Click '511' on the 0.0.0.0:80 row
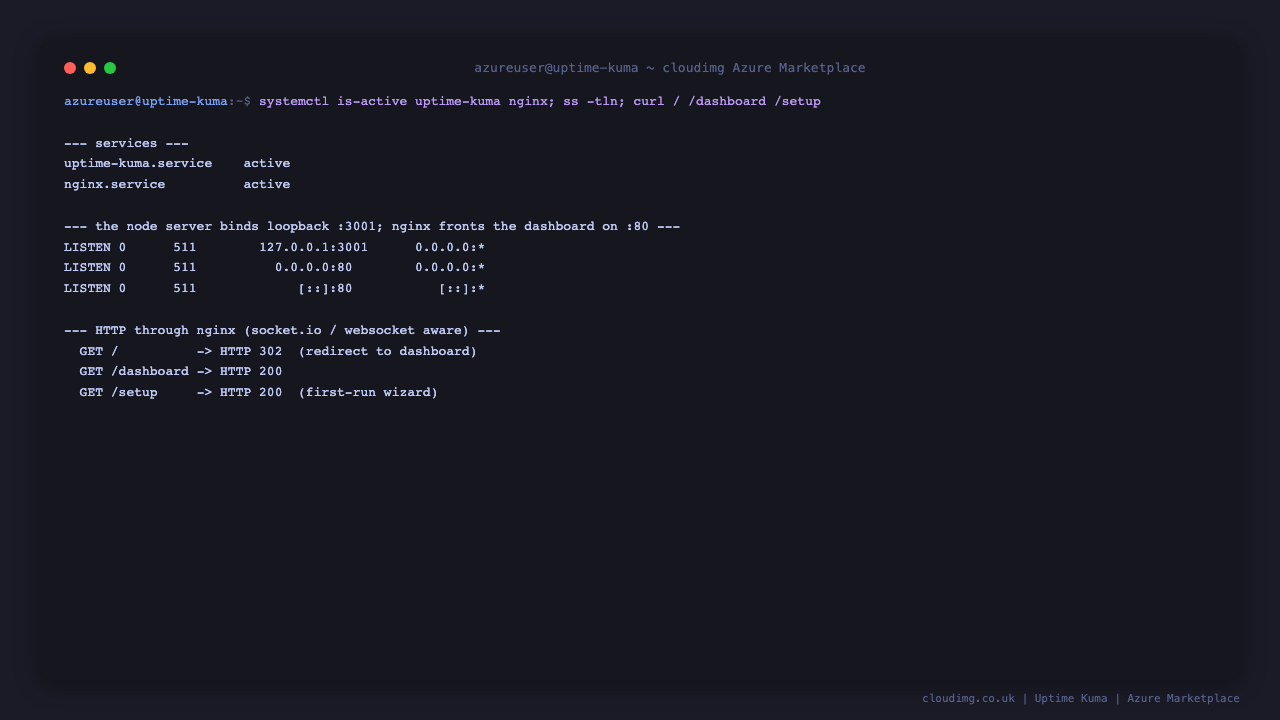This screenshot has width=1280, height=720. (x=185, y=267)
